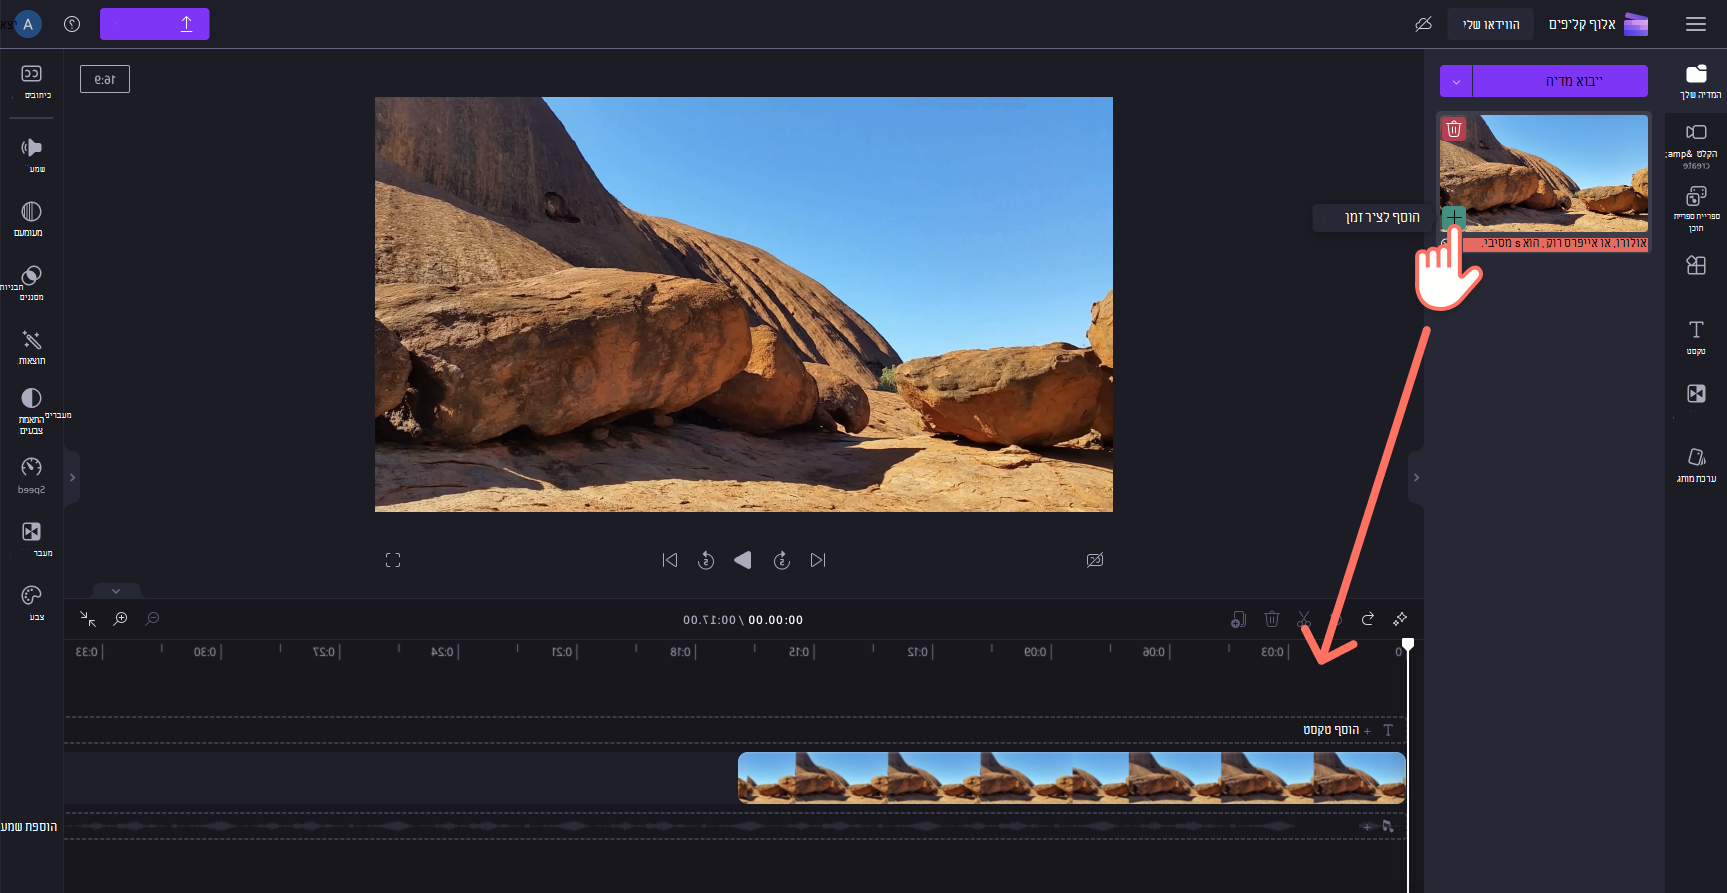Select the rock video clip on timeline
The width and height of the screenshot is (1727, 893).
[1072, 778]
